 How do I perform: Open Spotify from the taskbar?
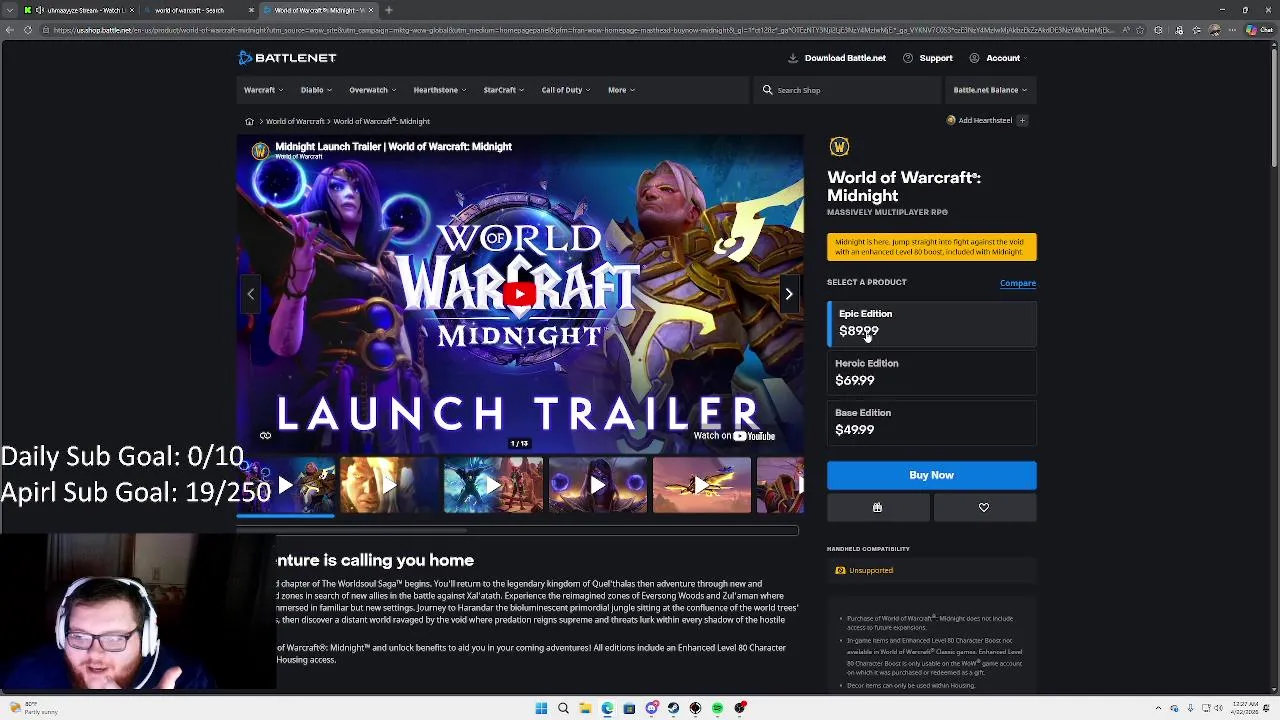click(x=717, y=708)
